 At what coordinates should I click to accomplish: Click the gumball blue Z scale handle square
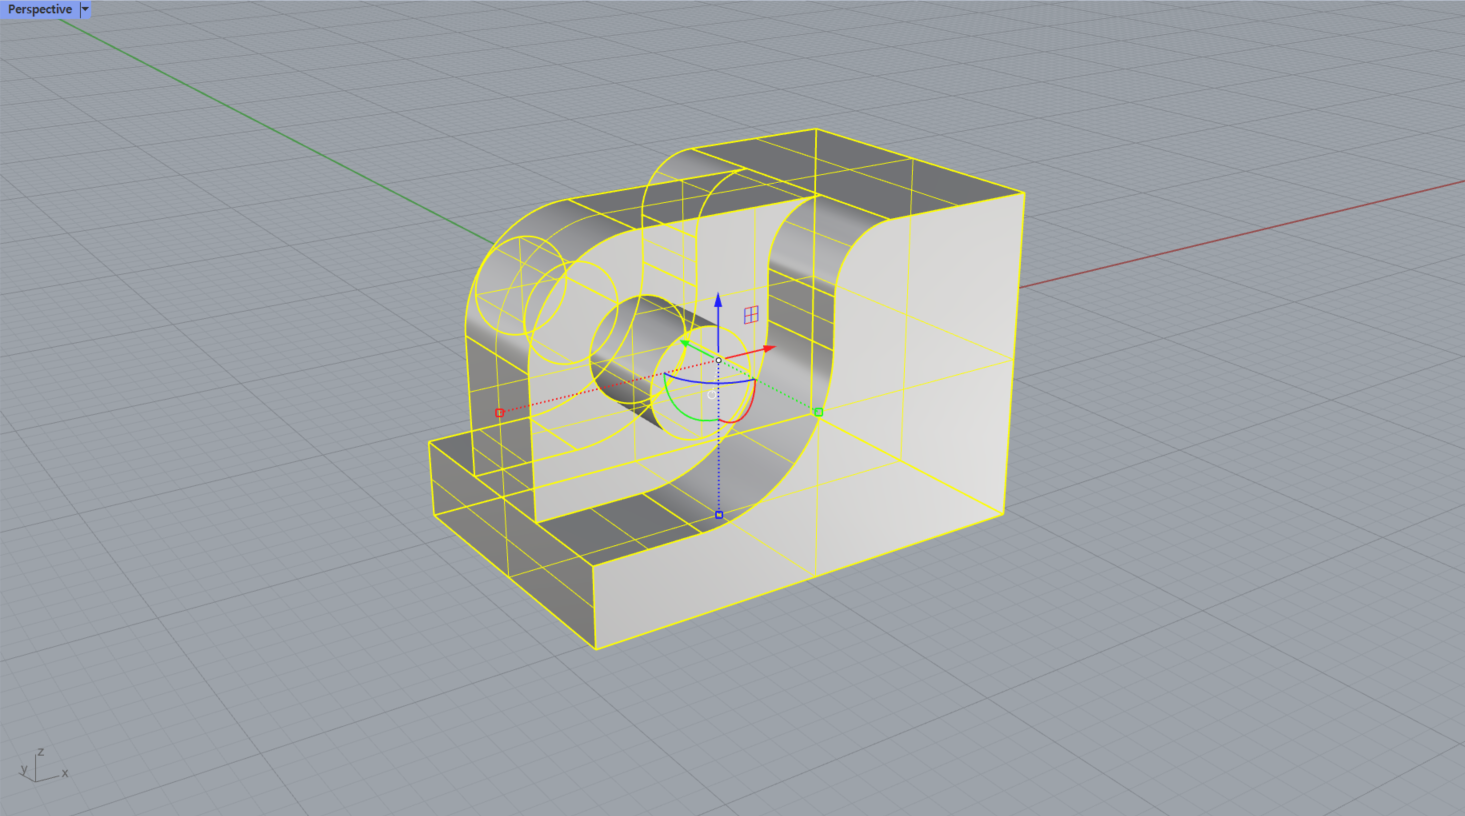coord(718,515)
